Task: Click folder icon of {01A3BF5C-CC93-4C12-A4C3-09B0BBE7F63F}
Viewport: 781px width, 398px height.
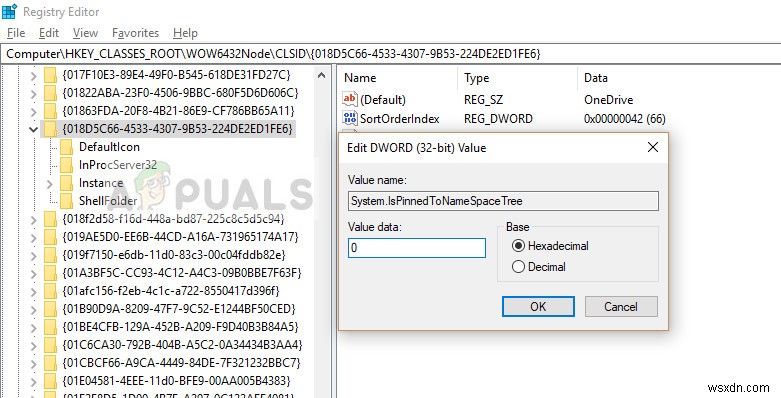Action: coord(50,273)
